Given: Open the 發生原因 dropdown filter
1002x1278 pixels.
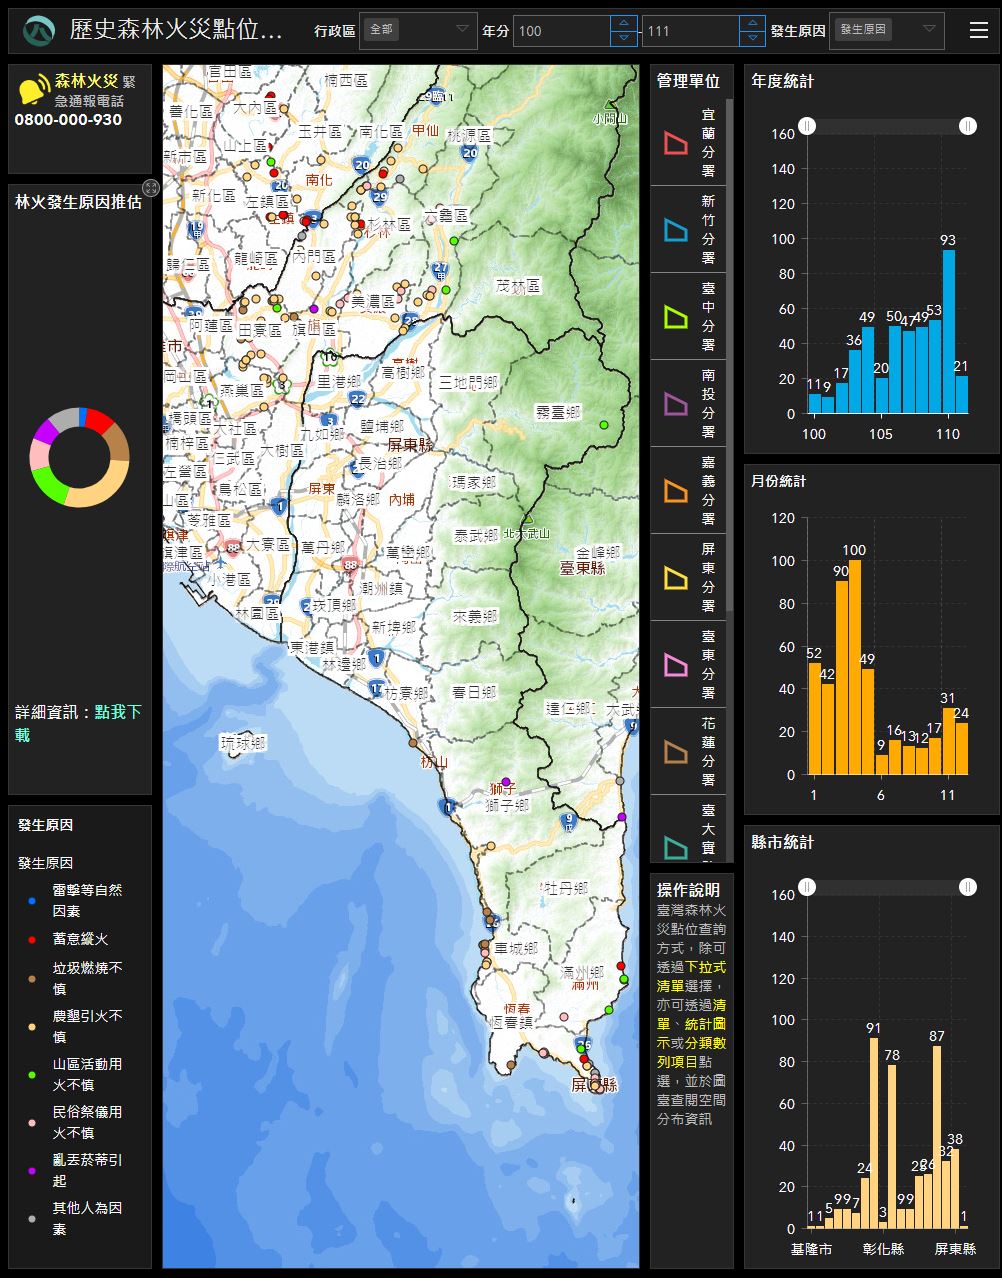Looking at the screenshot, I should 886,30.
